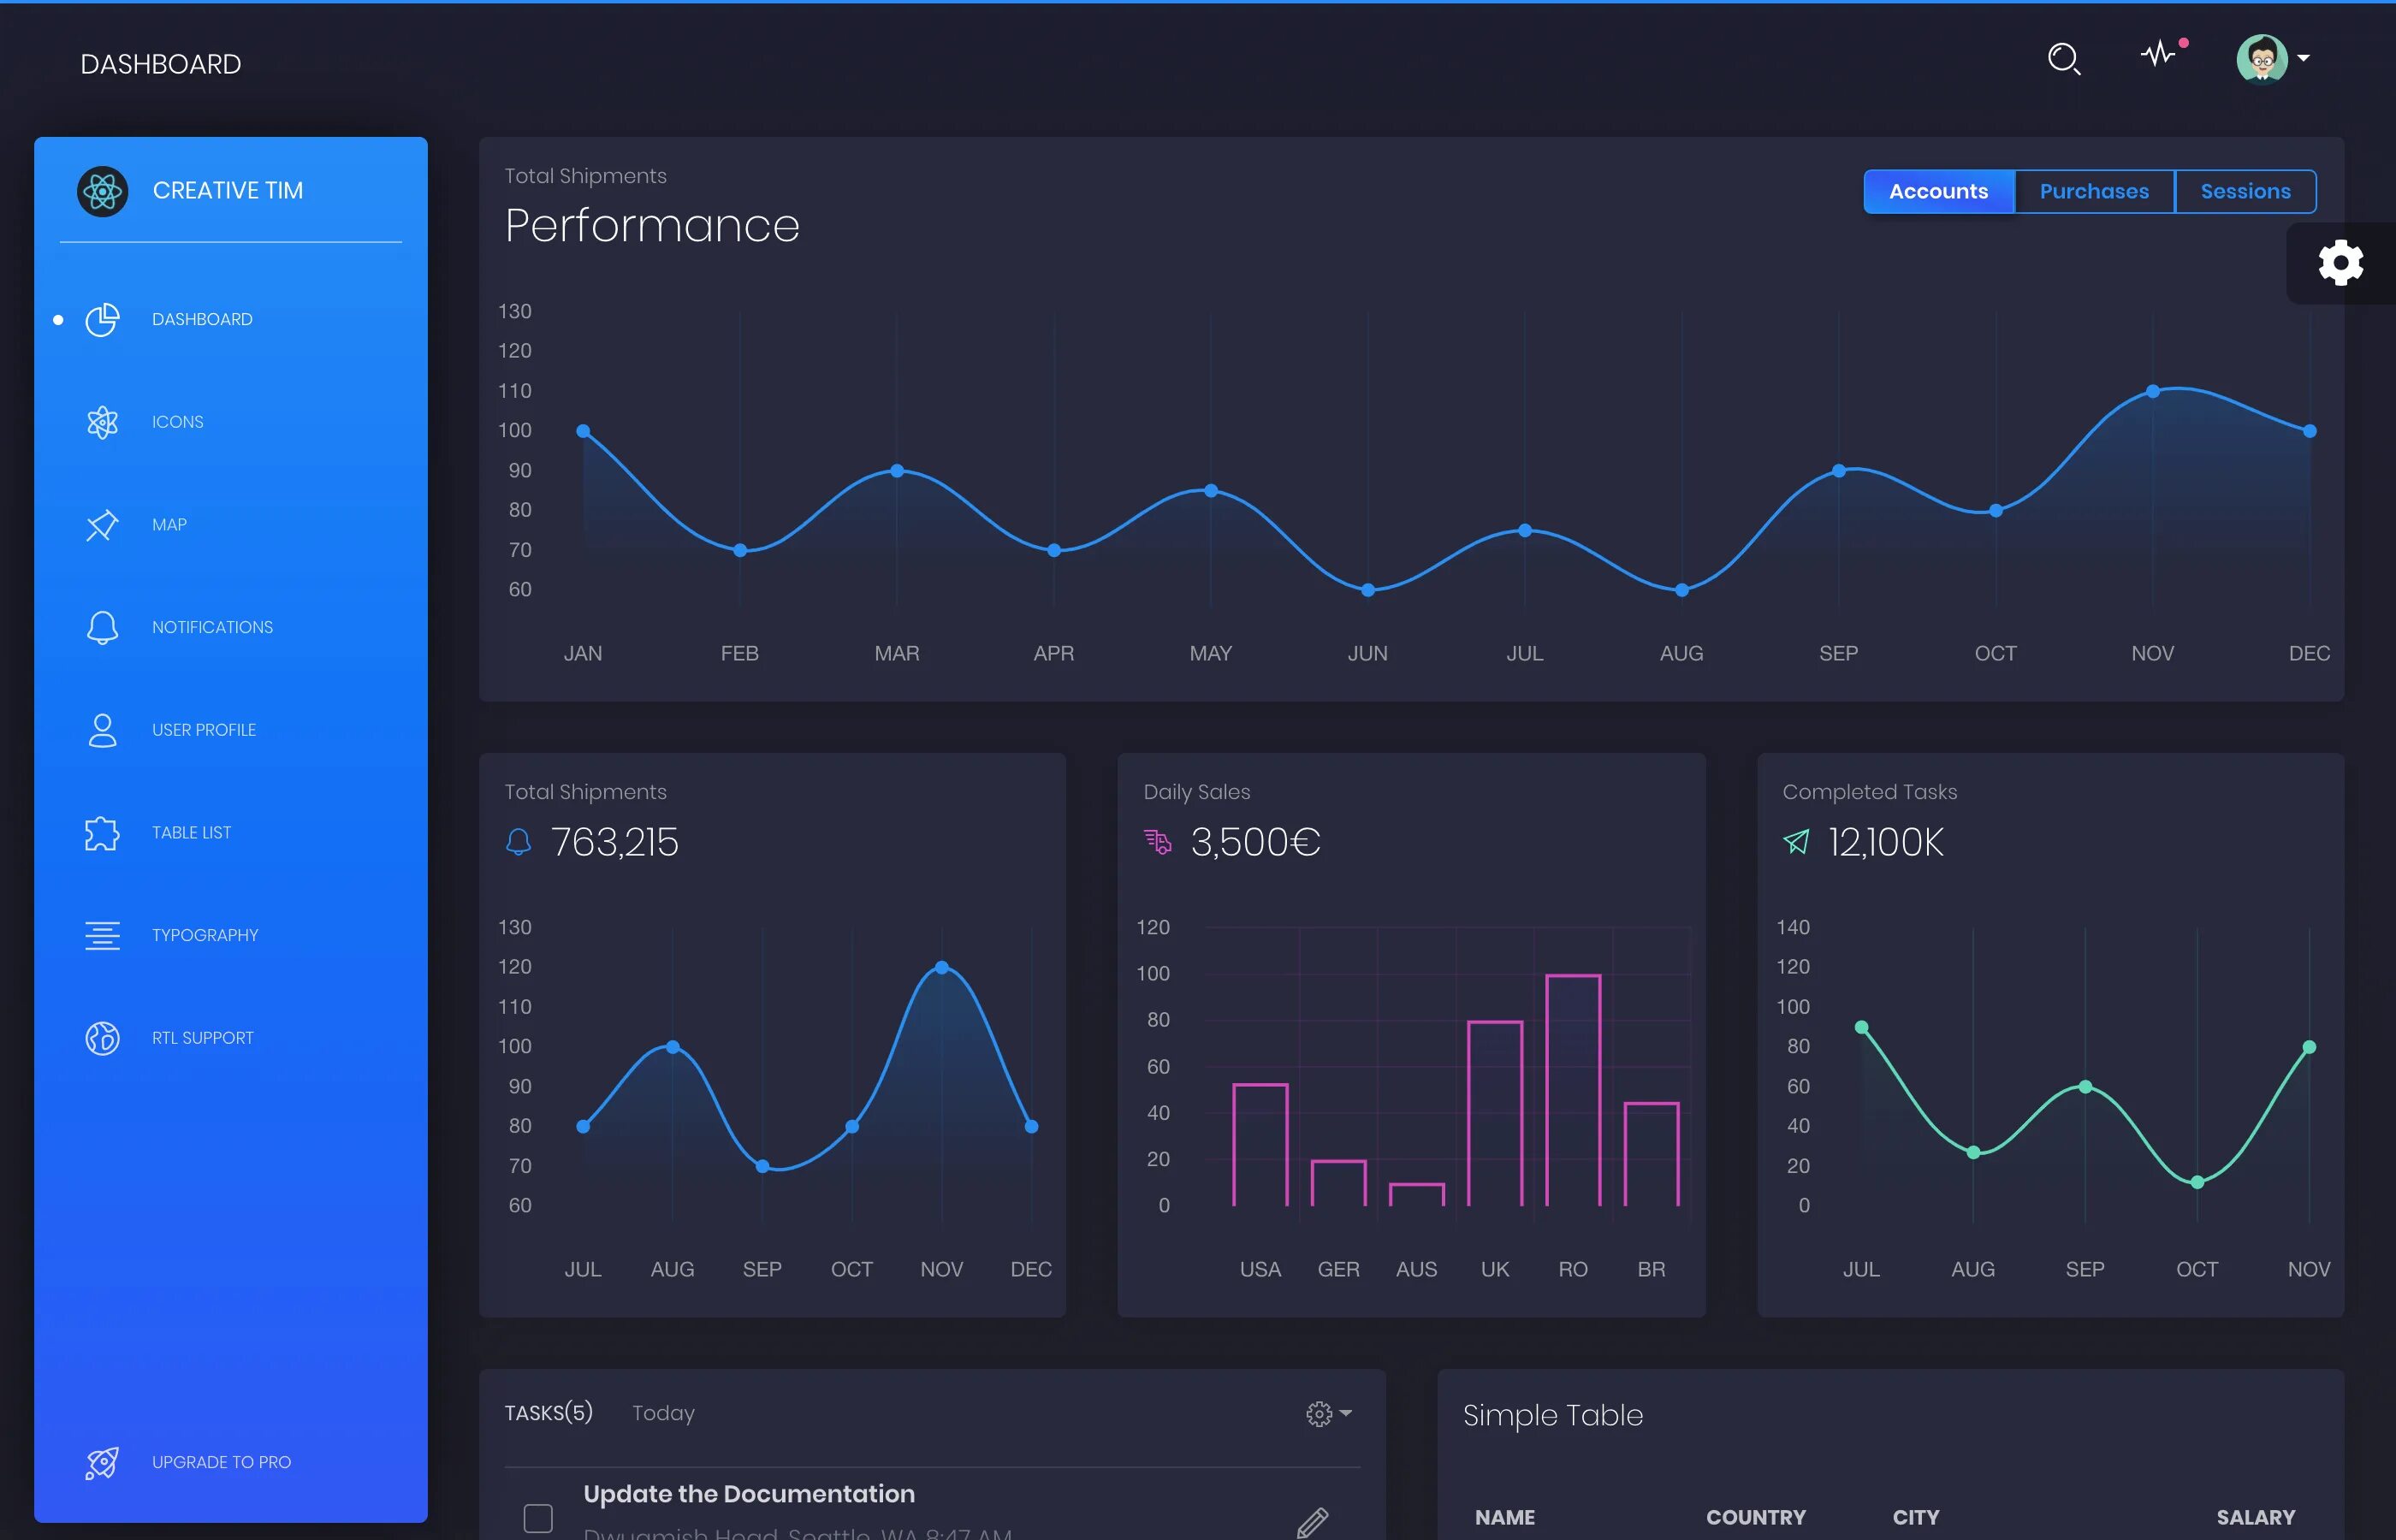
Task: Select the Purchases chart toggle
Action: (2094, 191)
